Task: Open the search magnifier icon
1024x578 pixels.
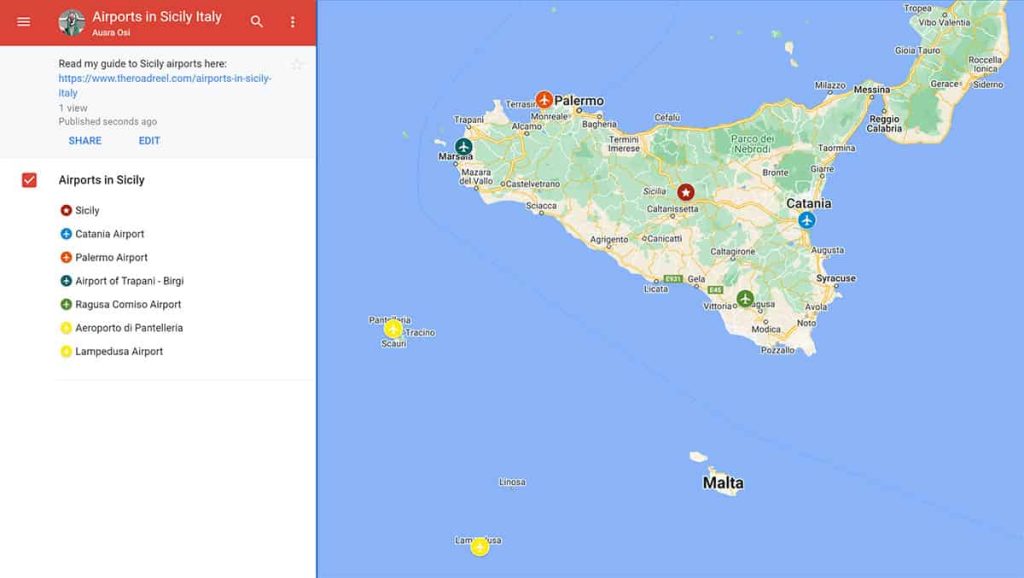Action: [257, 22]
